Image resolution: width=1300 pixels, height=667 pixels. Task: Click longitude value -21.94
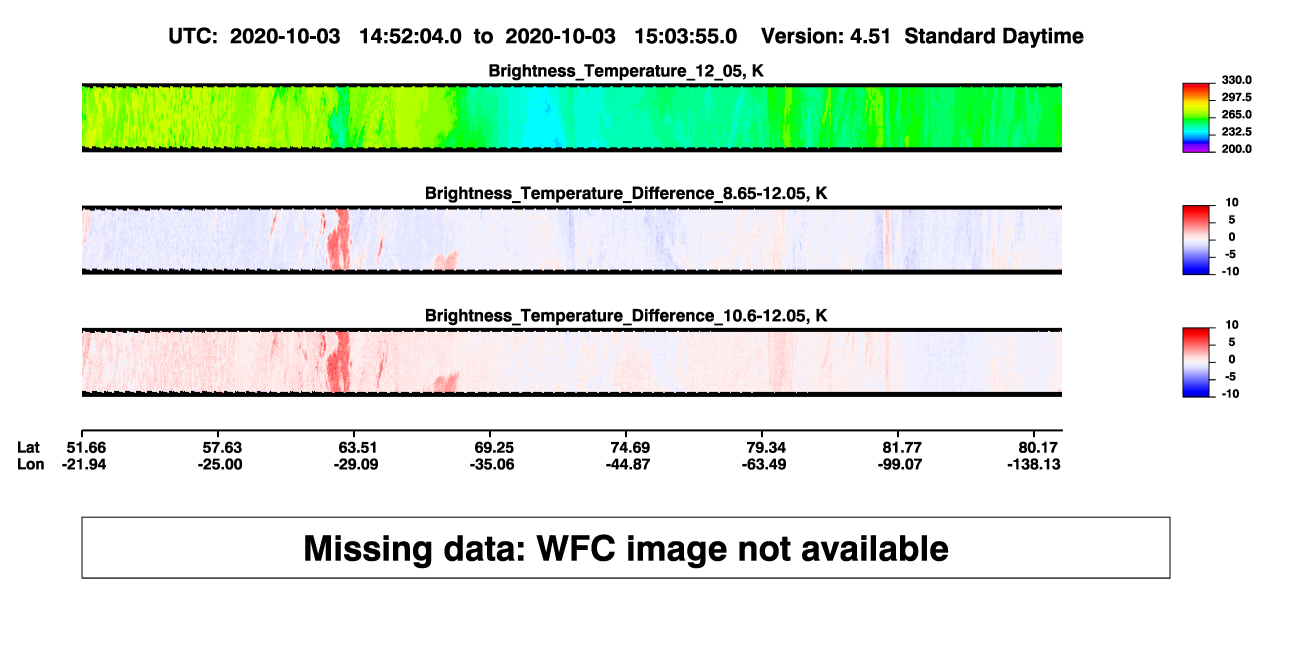pyautogui.click(x=83, y=465)
